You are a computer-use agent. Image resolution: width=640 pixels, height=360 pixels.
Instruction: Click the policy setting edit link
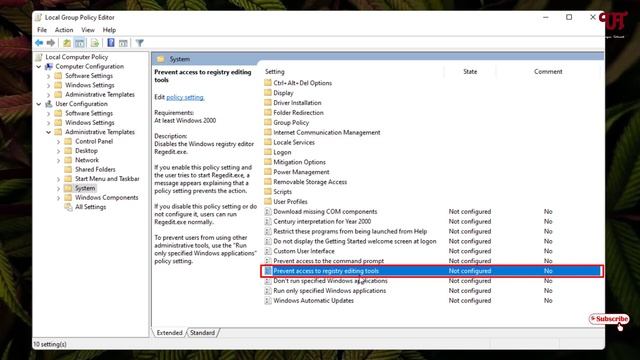point(185,97)
